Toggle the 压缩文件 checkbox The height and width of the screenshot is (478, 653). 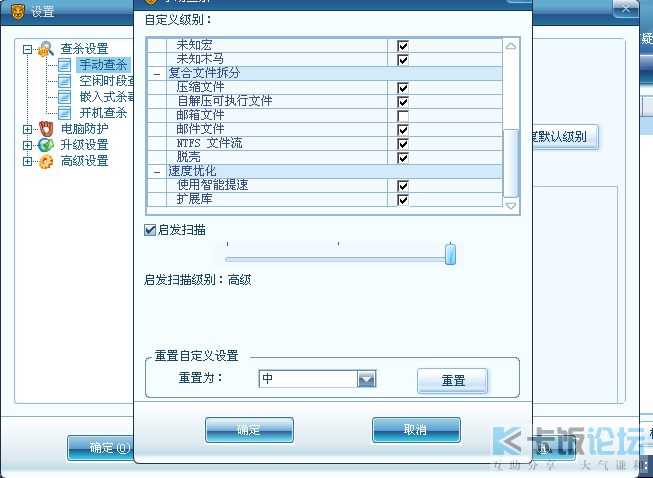403,87
